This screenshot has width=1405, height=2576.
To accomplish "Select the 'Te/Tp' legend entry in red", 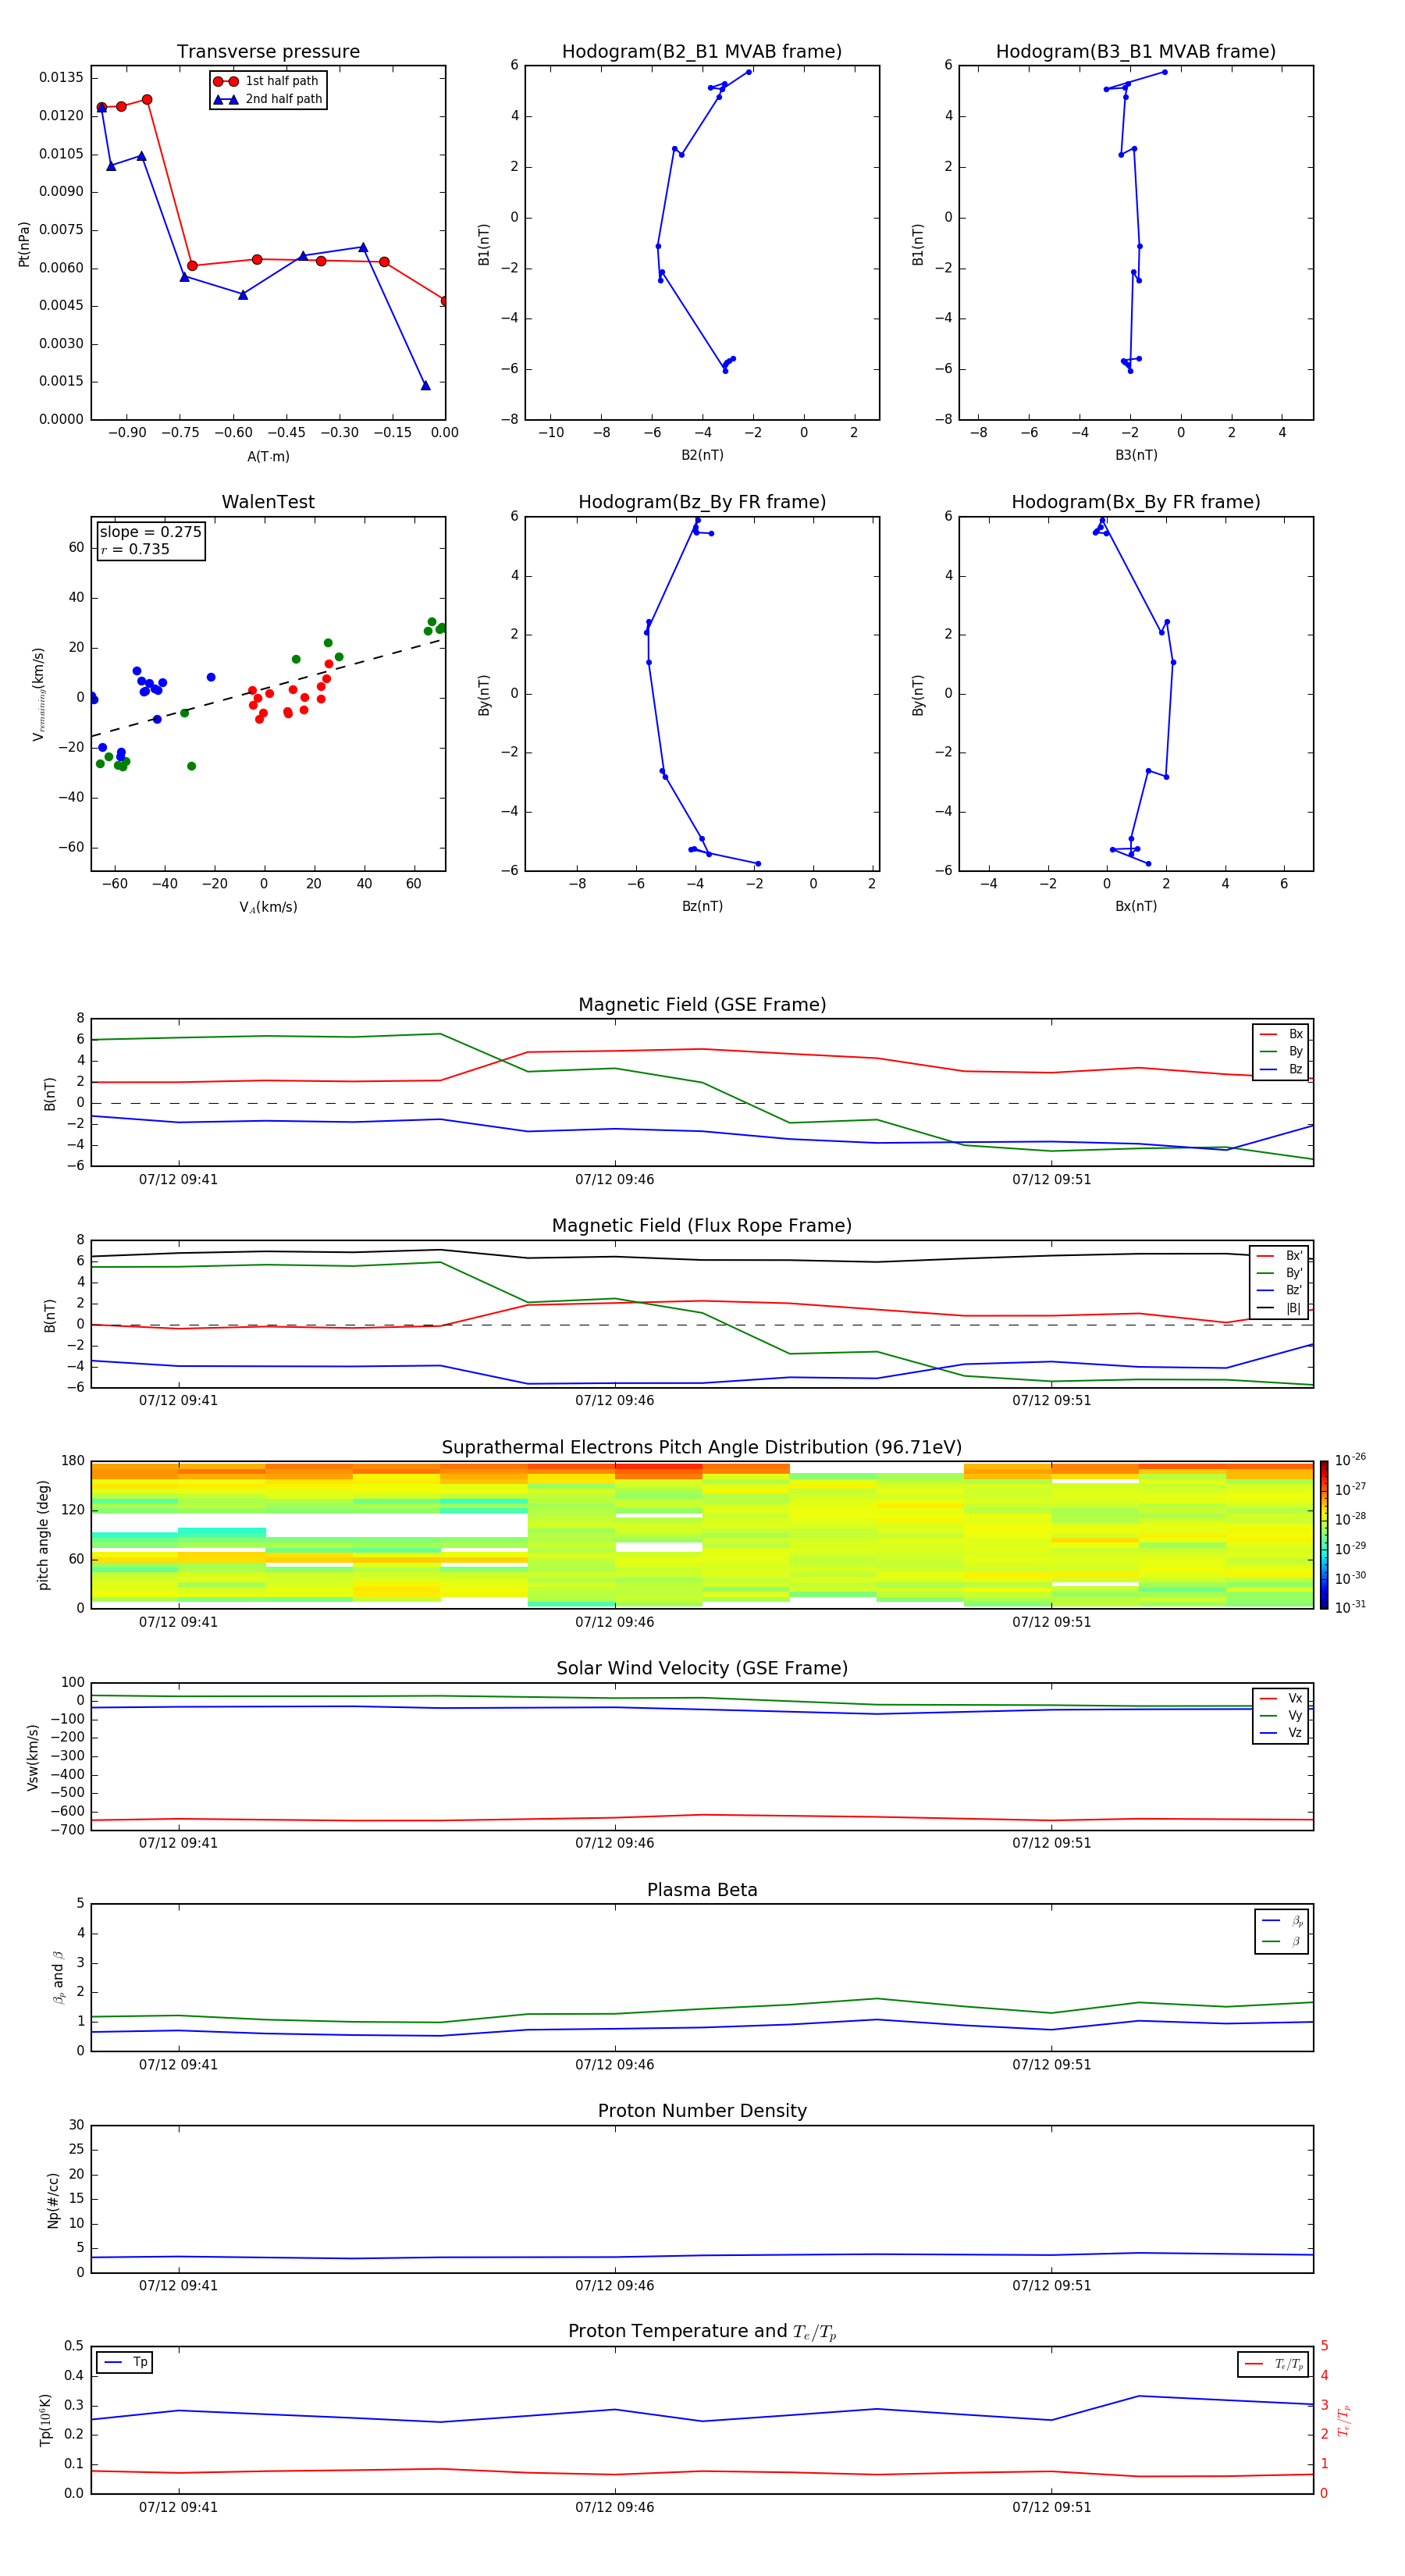I will click(1274, 2364).
